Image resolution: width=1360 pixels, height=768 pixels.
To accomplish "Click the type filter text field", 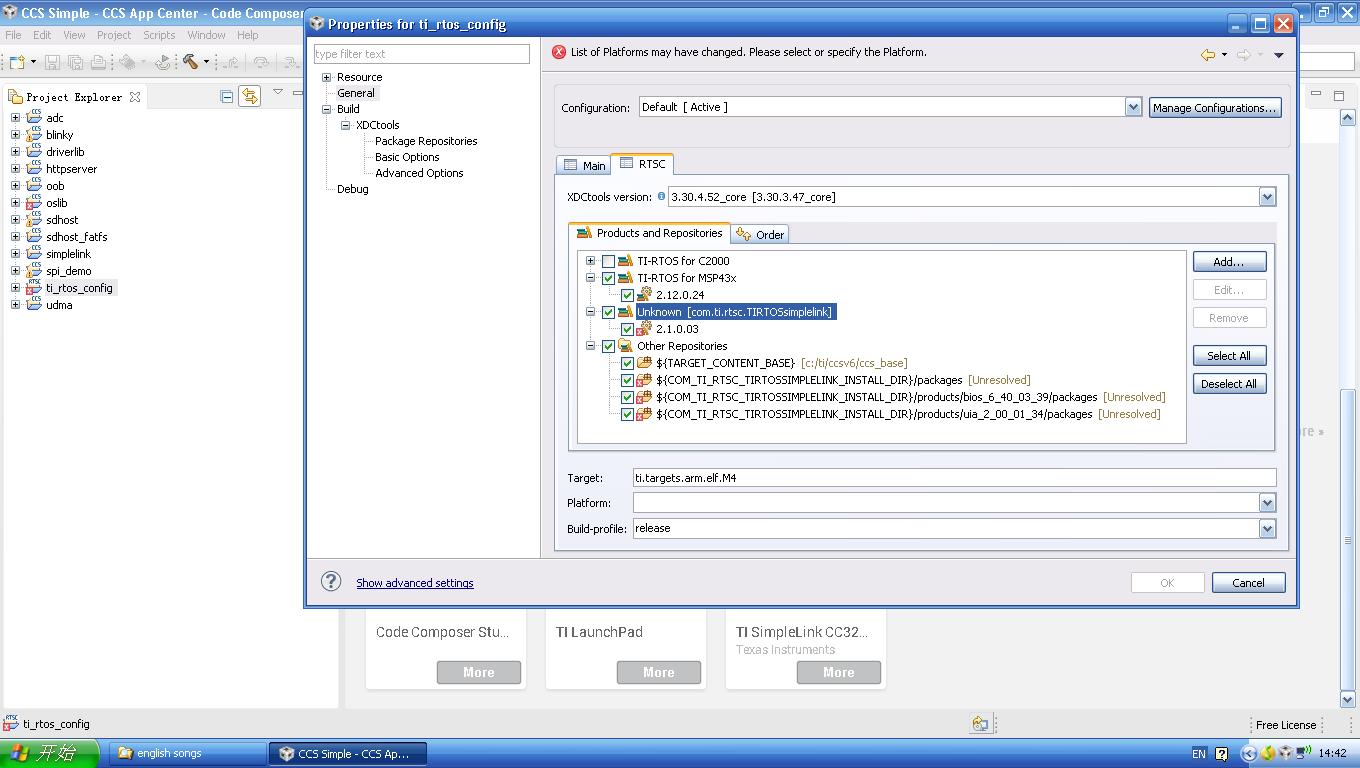I will (421, 54).
